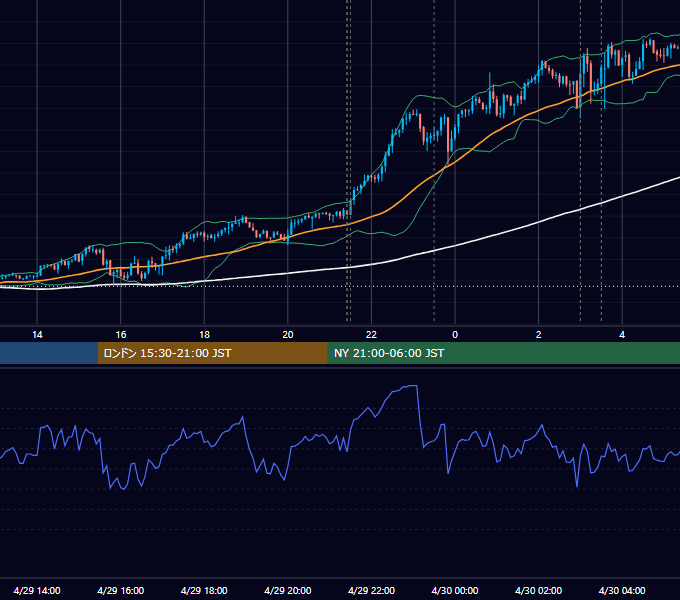The image size is (680, 600).
Task: Click the 2 hour label on price chart axis
Action: [538, 335]
